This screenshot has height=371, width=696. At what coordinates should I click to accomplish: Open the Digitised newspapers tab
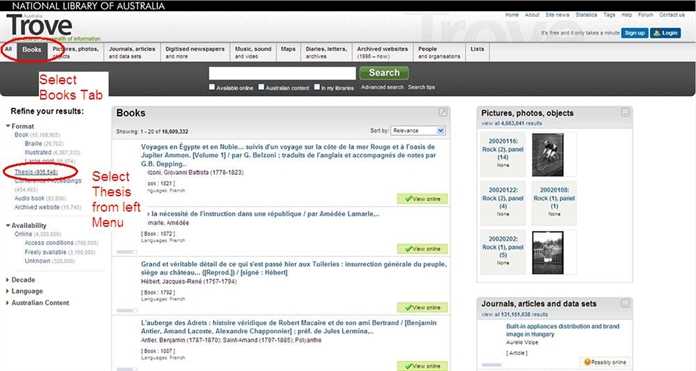click(195, 52)
